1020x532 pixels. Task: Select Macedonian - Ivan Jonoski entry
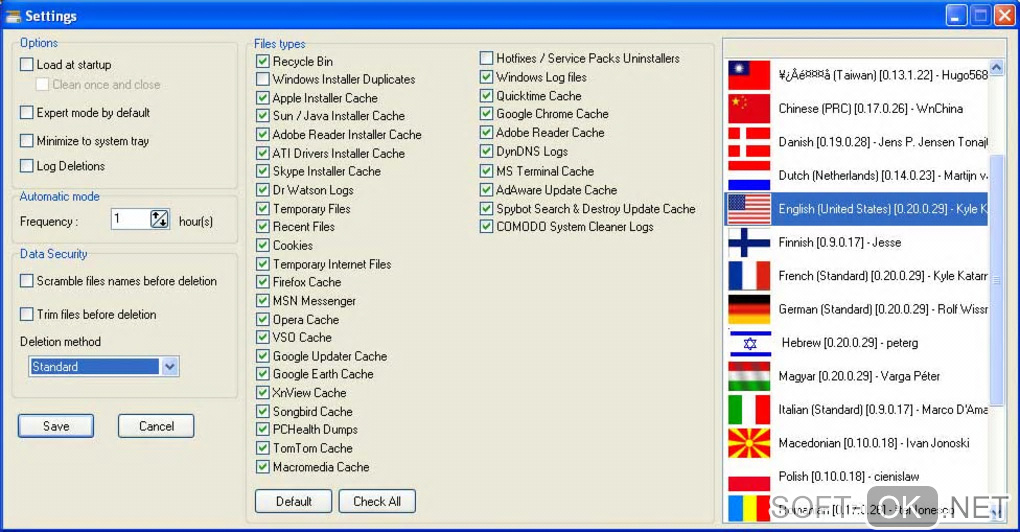(x=857, y=444)
